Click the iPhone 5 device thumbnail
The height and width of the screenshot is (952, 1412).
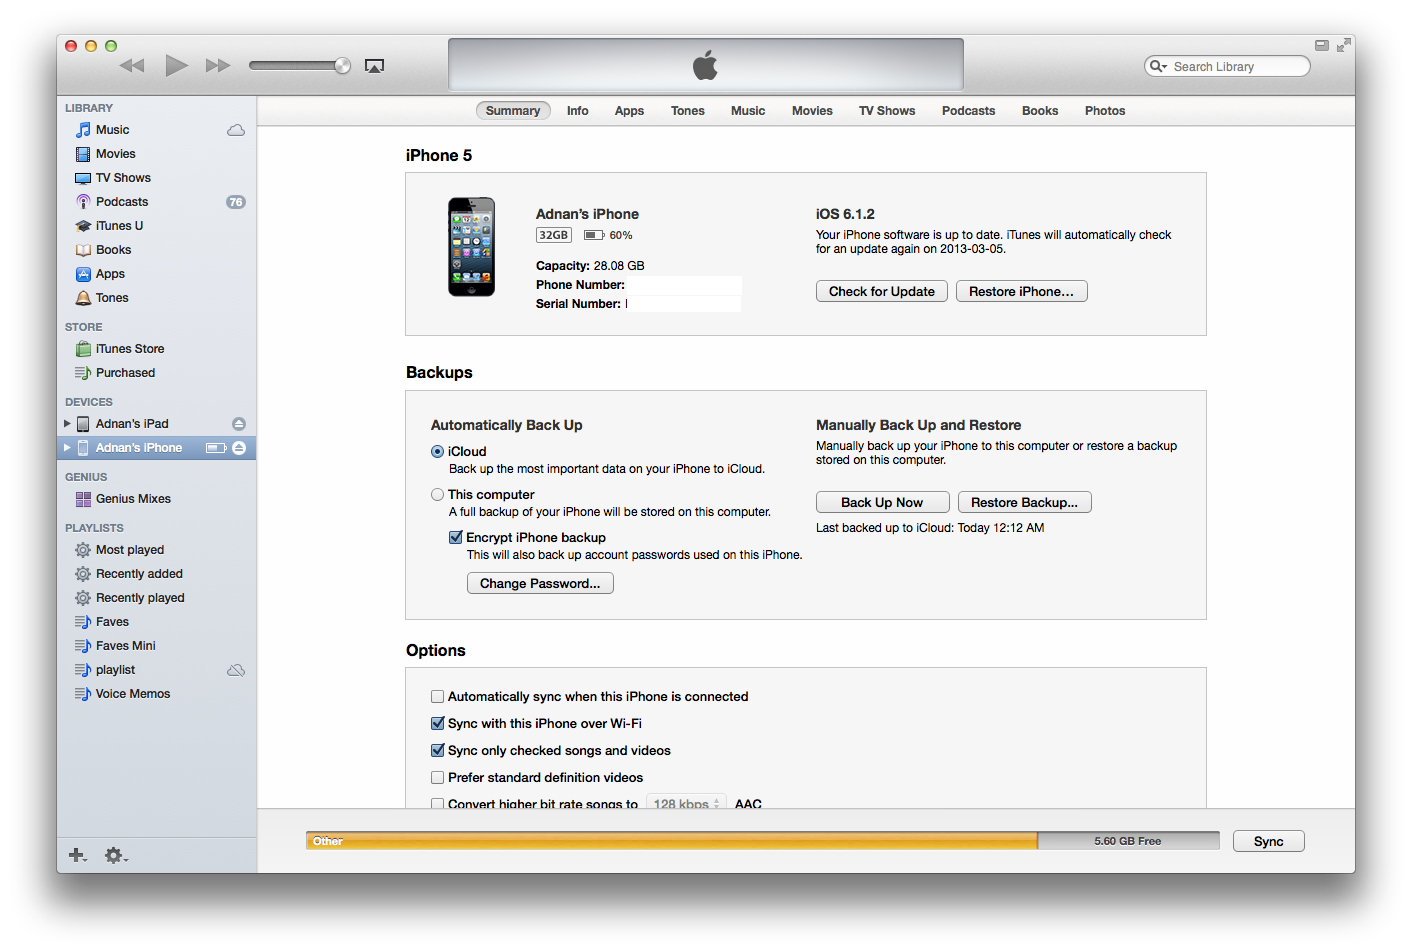click(x=471, y=247)
